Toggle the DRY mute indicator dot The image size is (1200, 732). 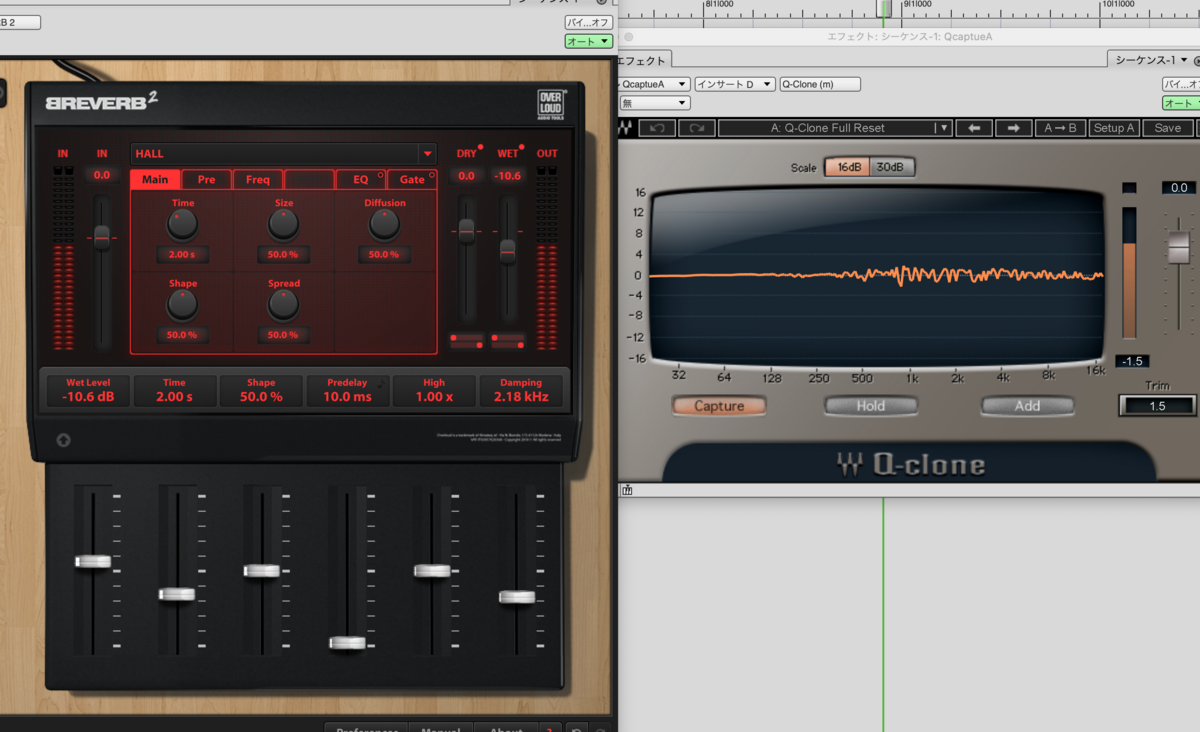tap(481, 148)
